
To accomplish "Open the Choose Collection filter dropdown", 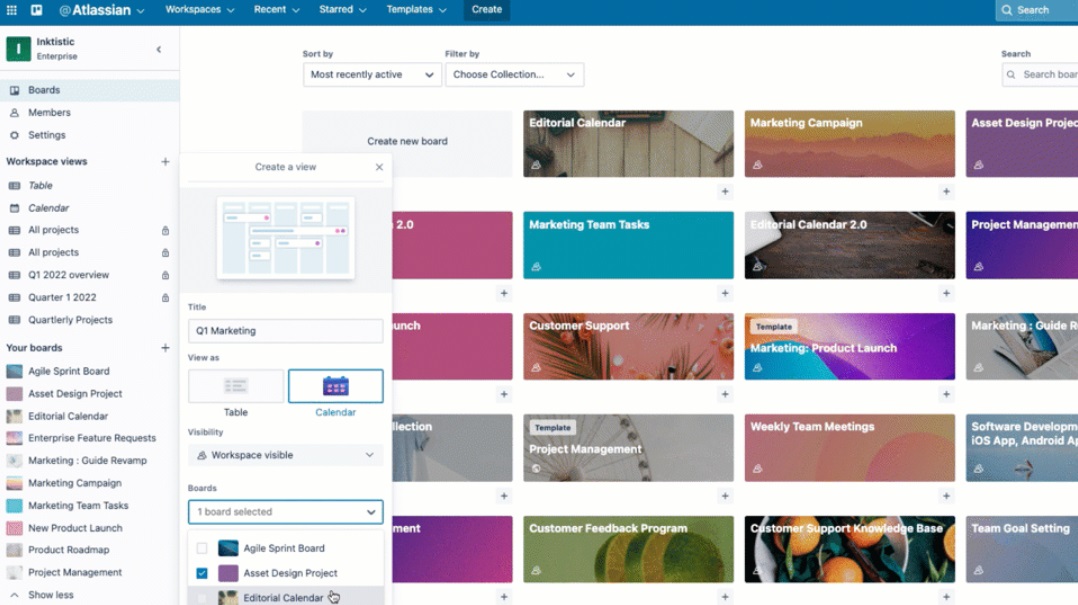I will (514, 75).
